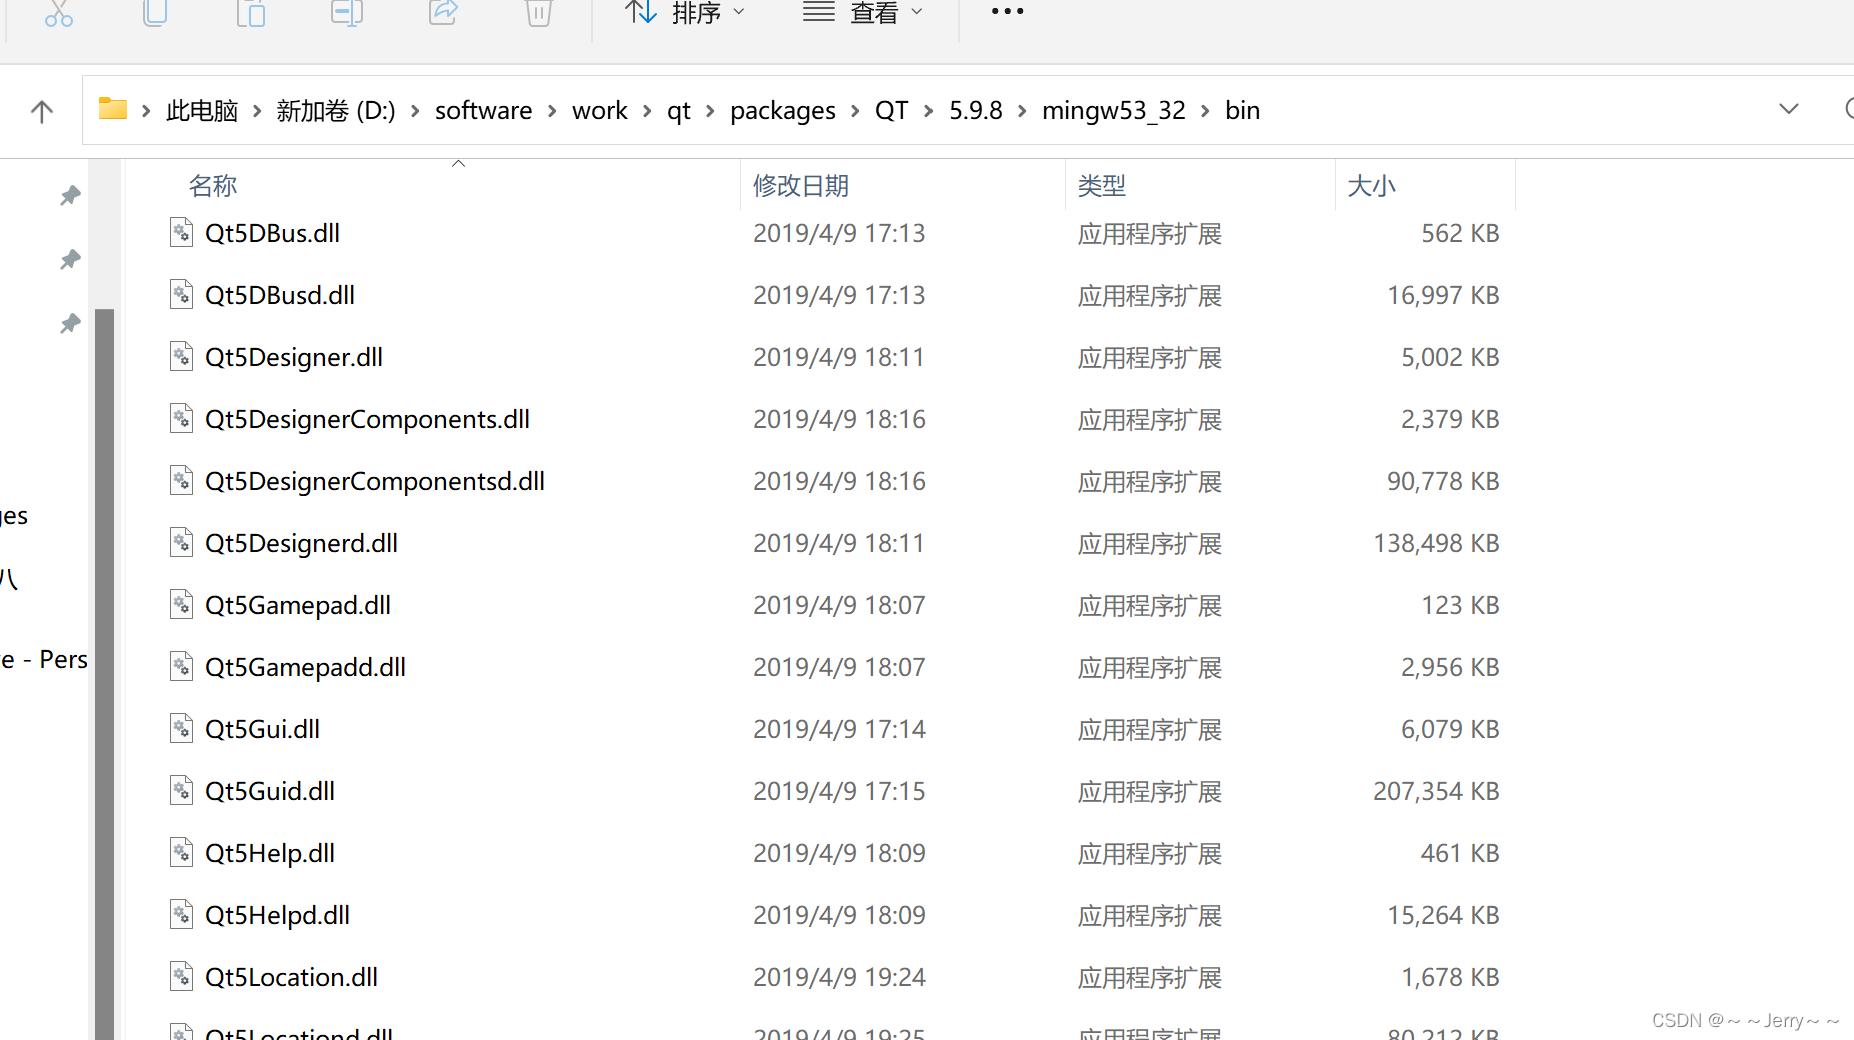Open the address bar dropdown chevron
Image resolution: width=1854 pixels, height=1040 pixels.
pyautogui.click(x=1788, y=110)
